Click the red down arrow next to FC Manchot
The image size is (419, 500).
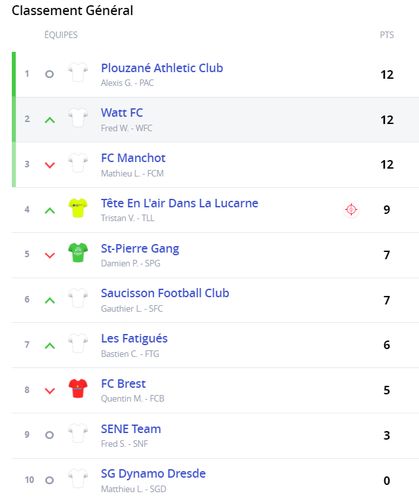coord(50,165)
